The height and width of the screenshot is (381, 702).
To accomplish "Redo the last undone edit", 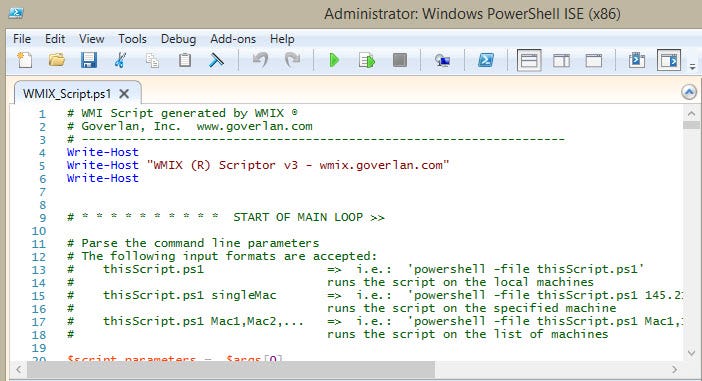I will [292, 60].
